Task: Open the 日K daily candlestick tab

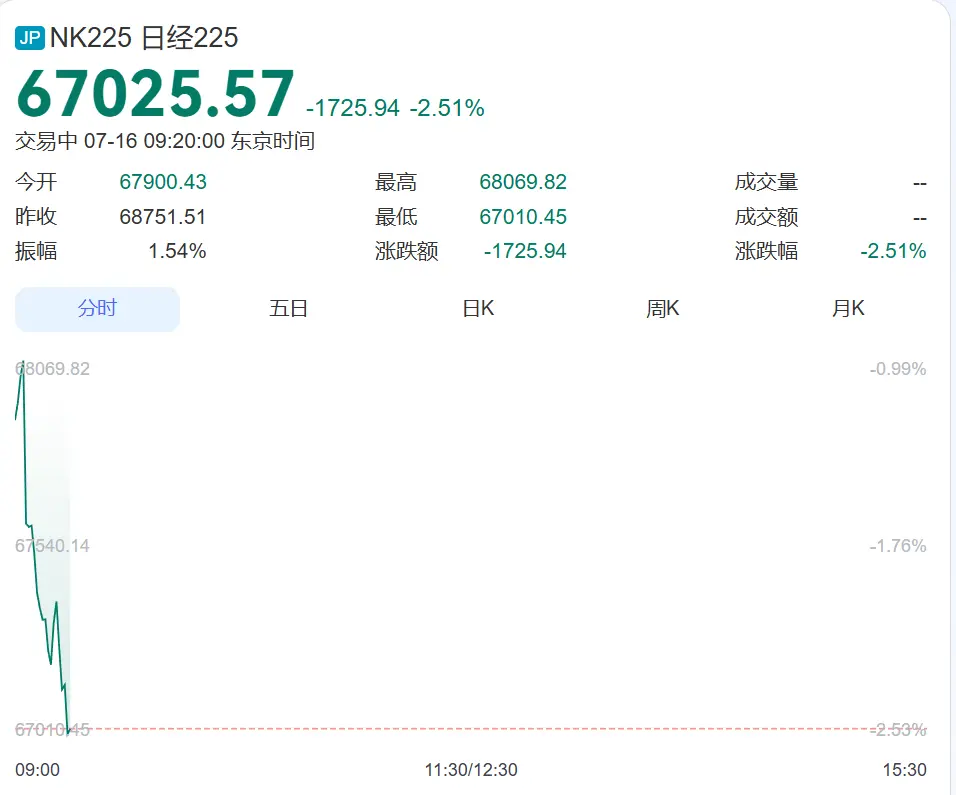Action: [x=478, y=308]
